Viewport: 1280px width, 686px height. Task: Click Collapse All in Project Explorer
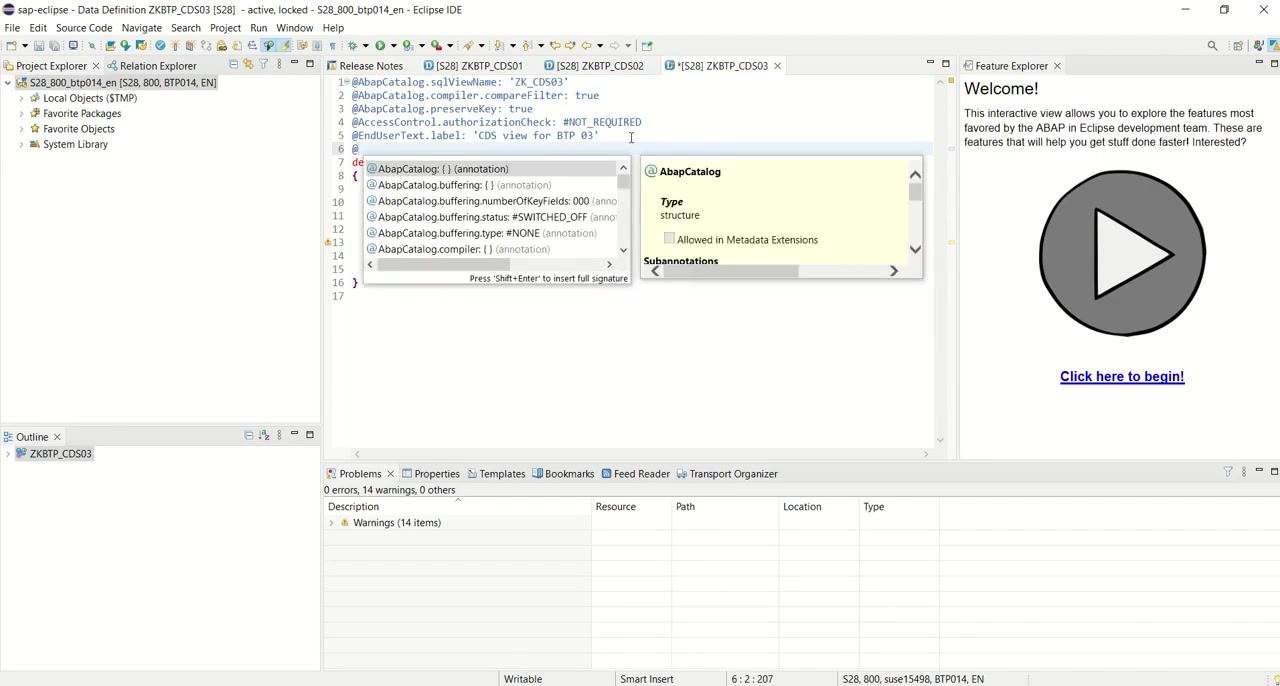coord(233,65)
